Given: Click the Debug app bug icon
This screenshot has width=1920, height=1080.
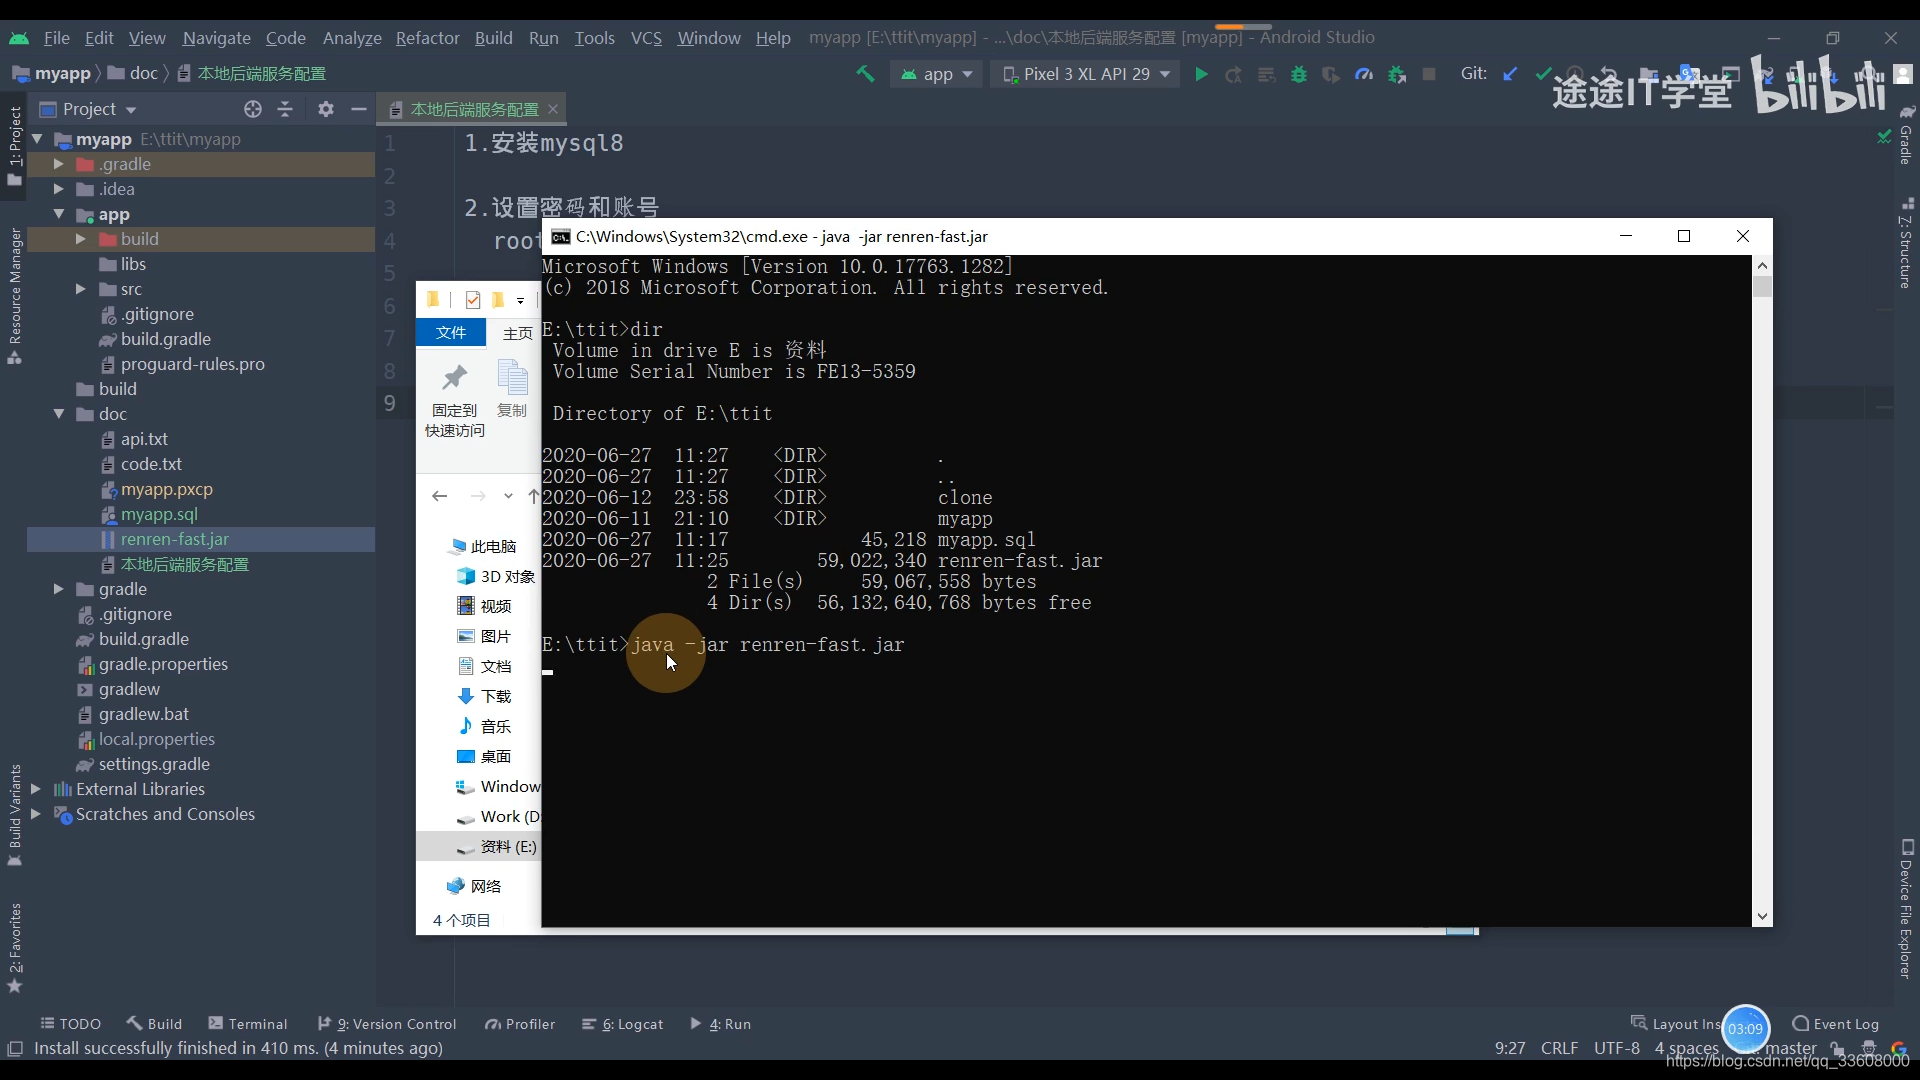Looking at the screenshot, I should [1299, 74].
